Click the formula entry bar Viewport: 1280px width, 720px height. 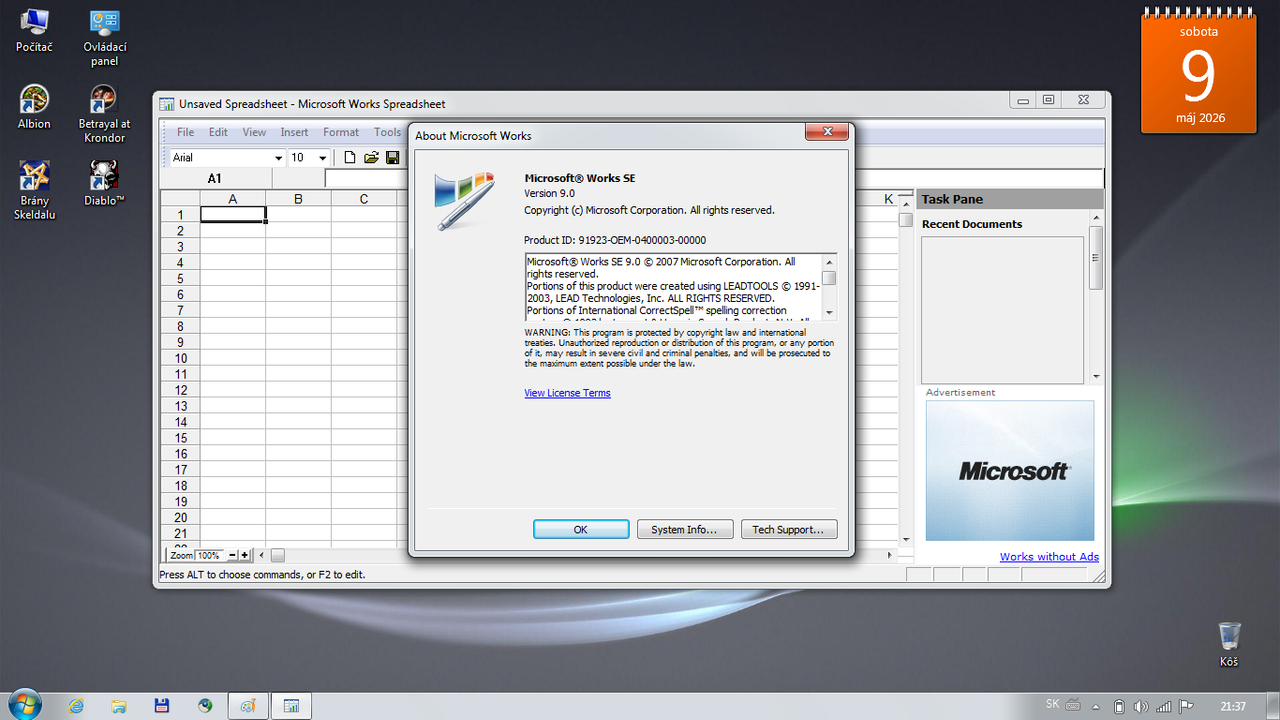point(366,179)
